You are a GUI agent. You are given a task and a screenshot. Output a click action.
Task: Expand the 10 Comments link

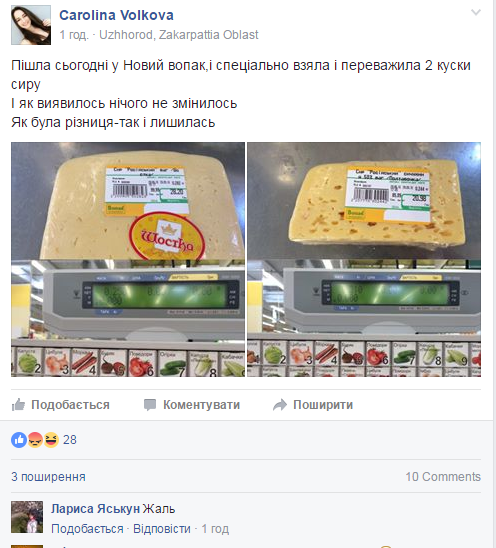coord(443,477)
